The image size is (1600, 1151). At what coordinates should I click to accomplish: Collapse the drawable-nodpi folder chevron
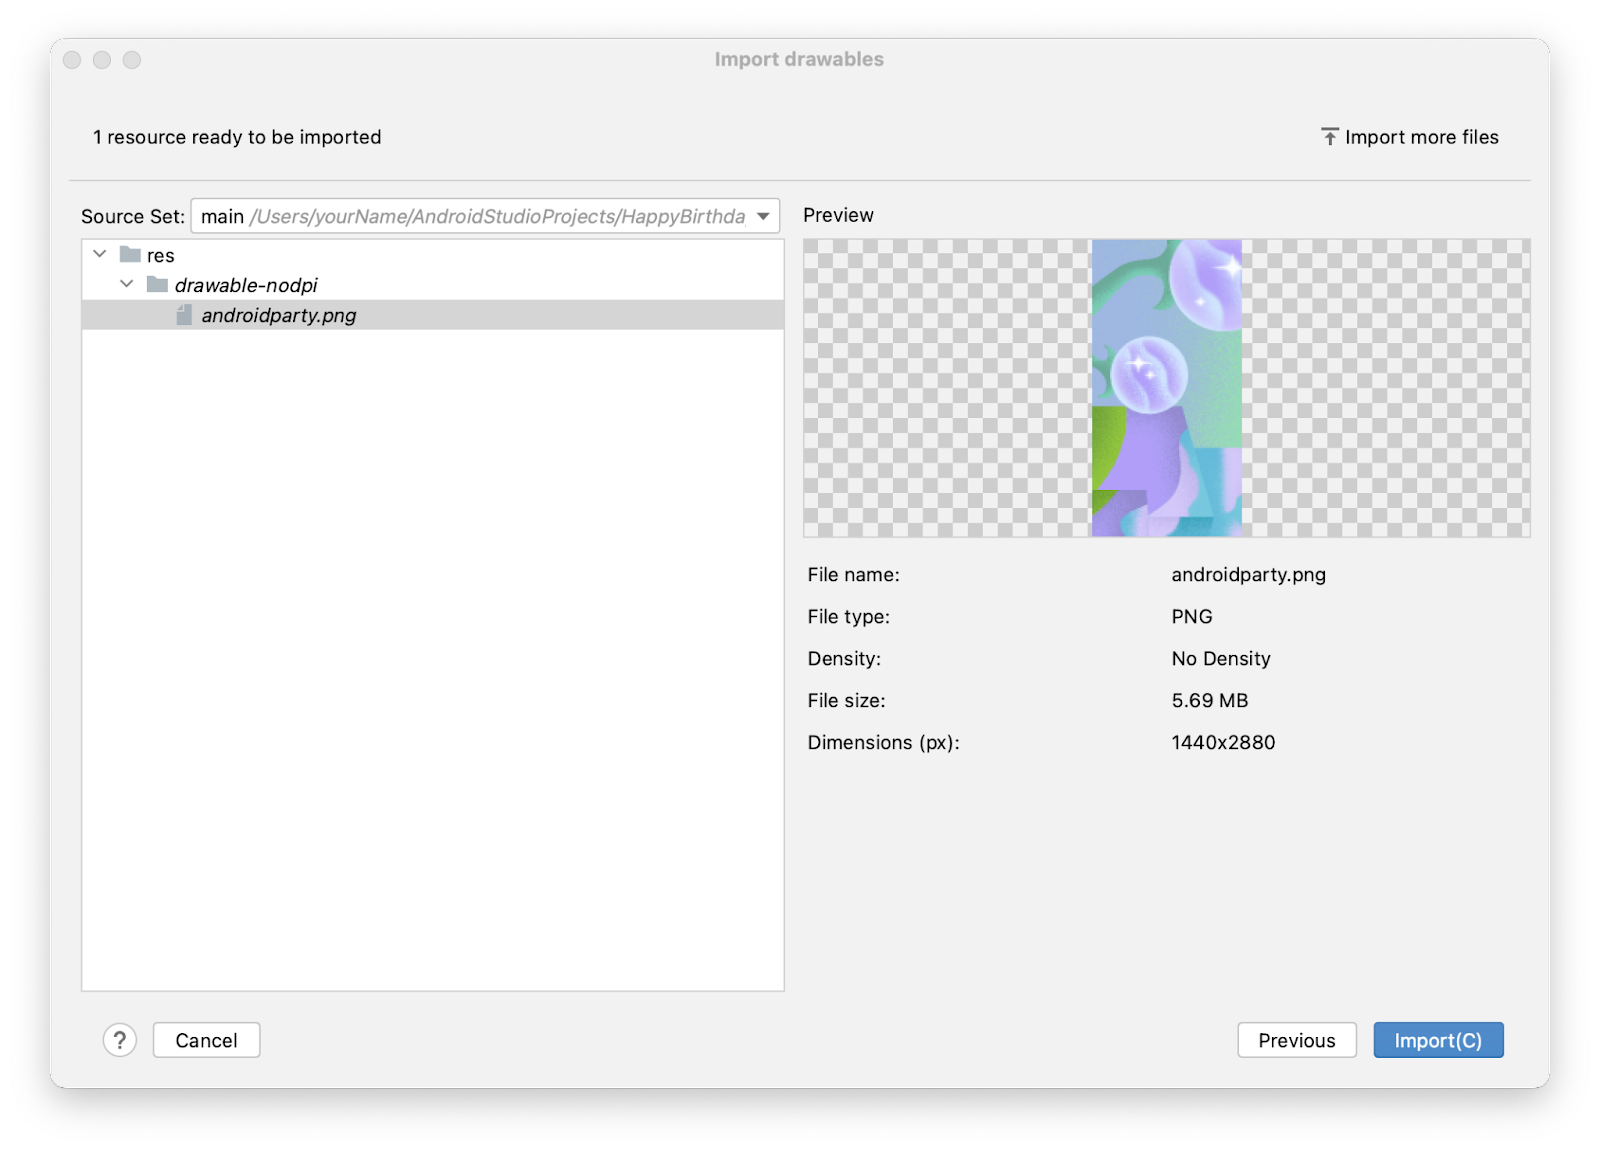[127, 284]
